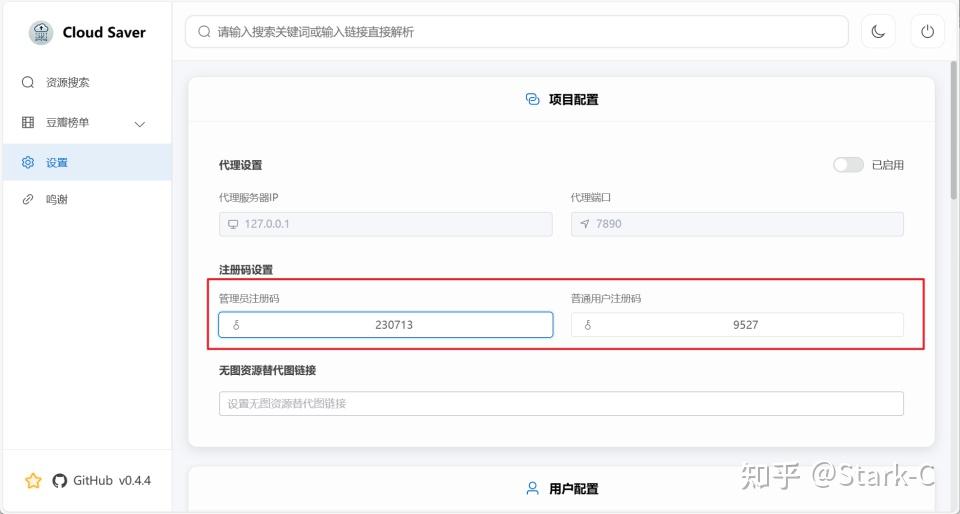The image size is (960, 514).
Task: Click the key icon in 管理员注册码 field
Action: (x=236, y=325)
